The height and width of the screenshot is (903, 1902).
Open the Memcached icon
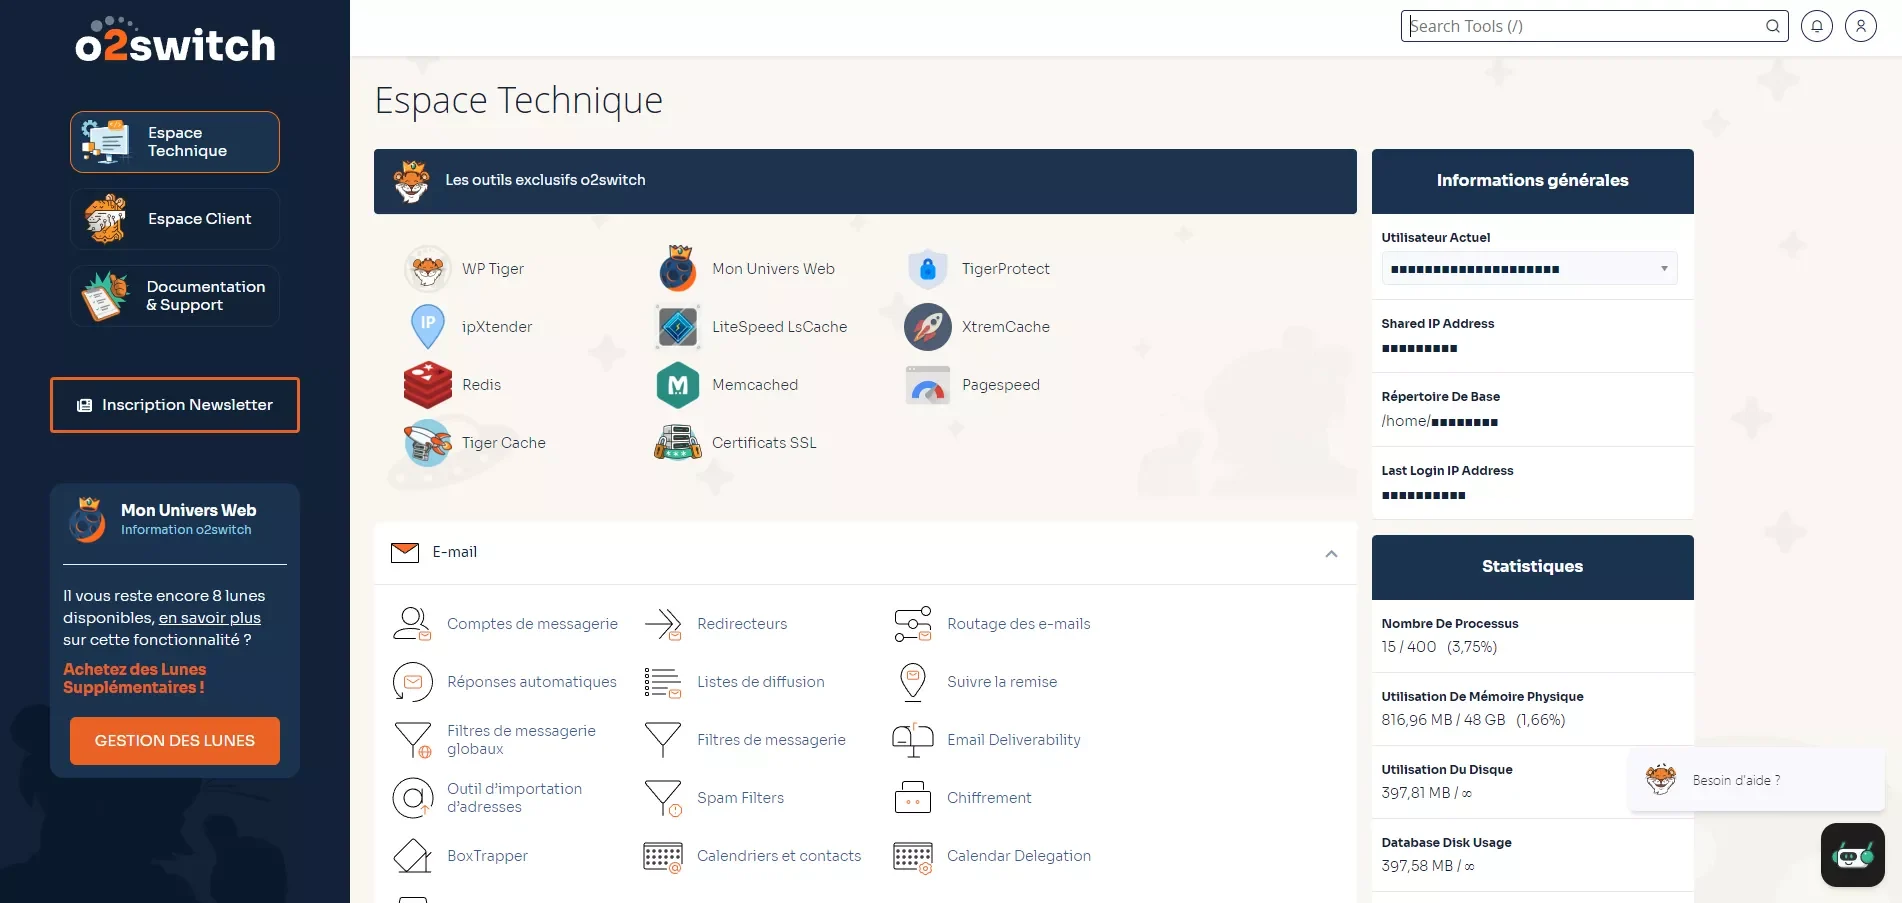coord(678,385)
